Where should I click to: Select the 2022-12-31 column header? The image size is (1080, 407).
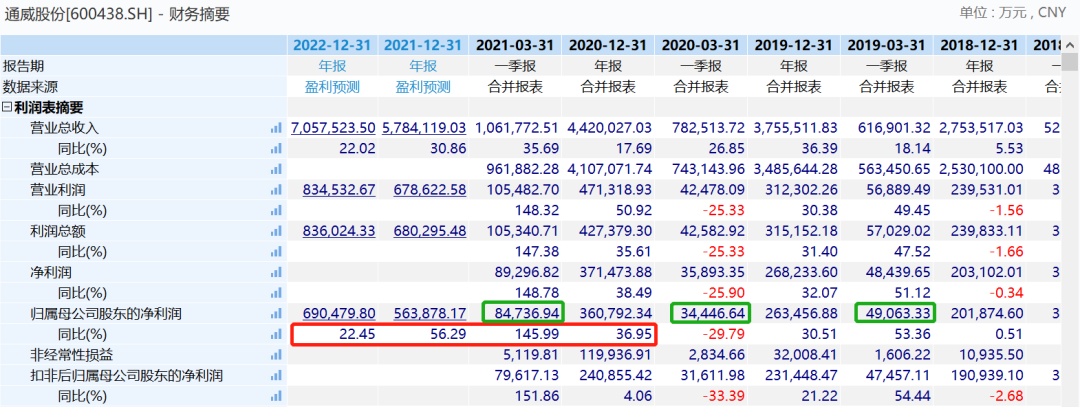click(x=332, y=45)
